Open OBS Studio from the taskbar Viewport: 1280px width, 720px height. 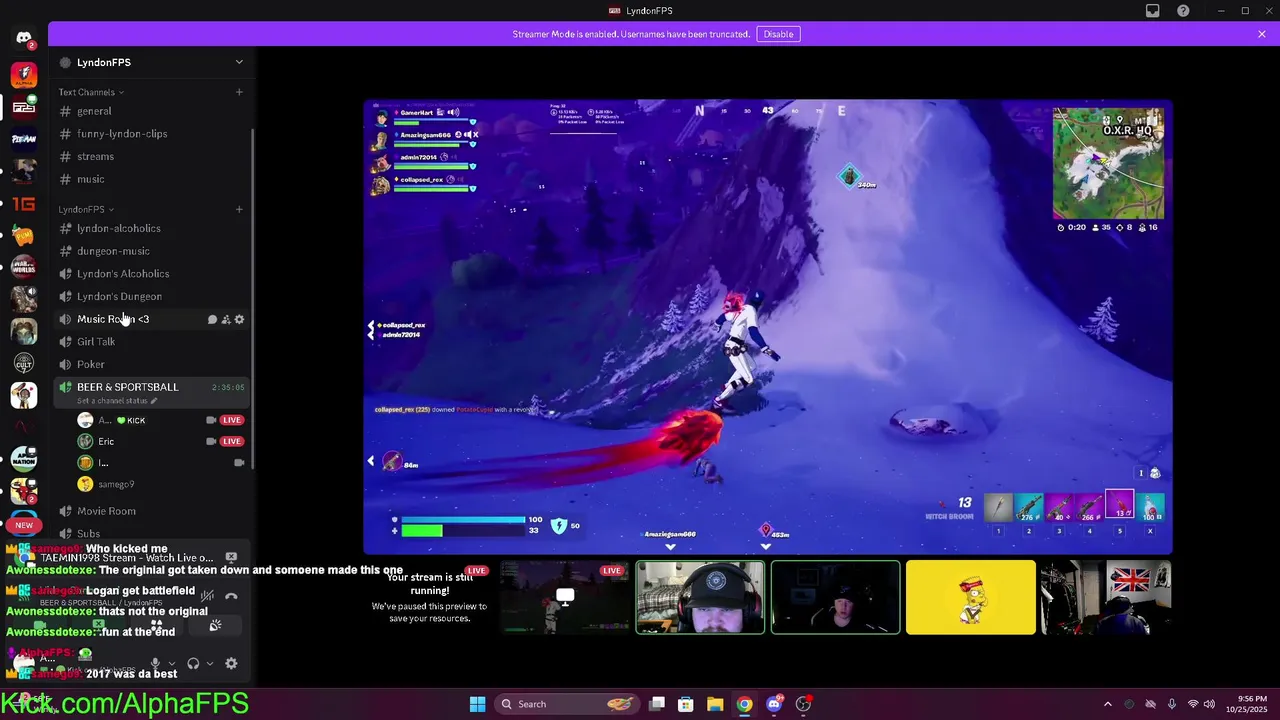point(803,704)
